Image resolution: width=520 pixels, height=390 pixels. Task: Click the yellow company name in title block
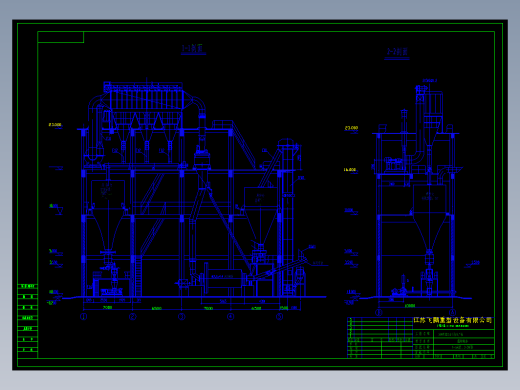[453, 320]
